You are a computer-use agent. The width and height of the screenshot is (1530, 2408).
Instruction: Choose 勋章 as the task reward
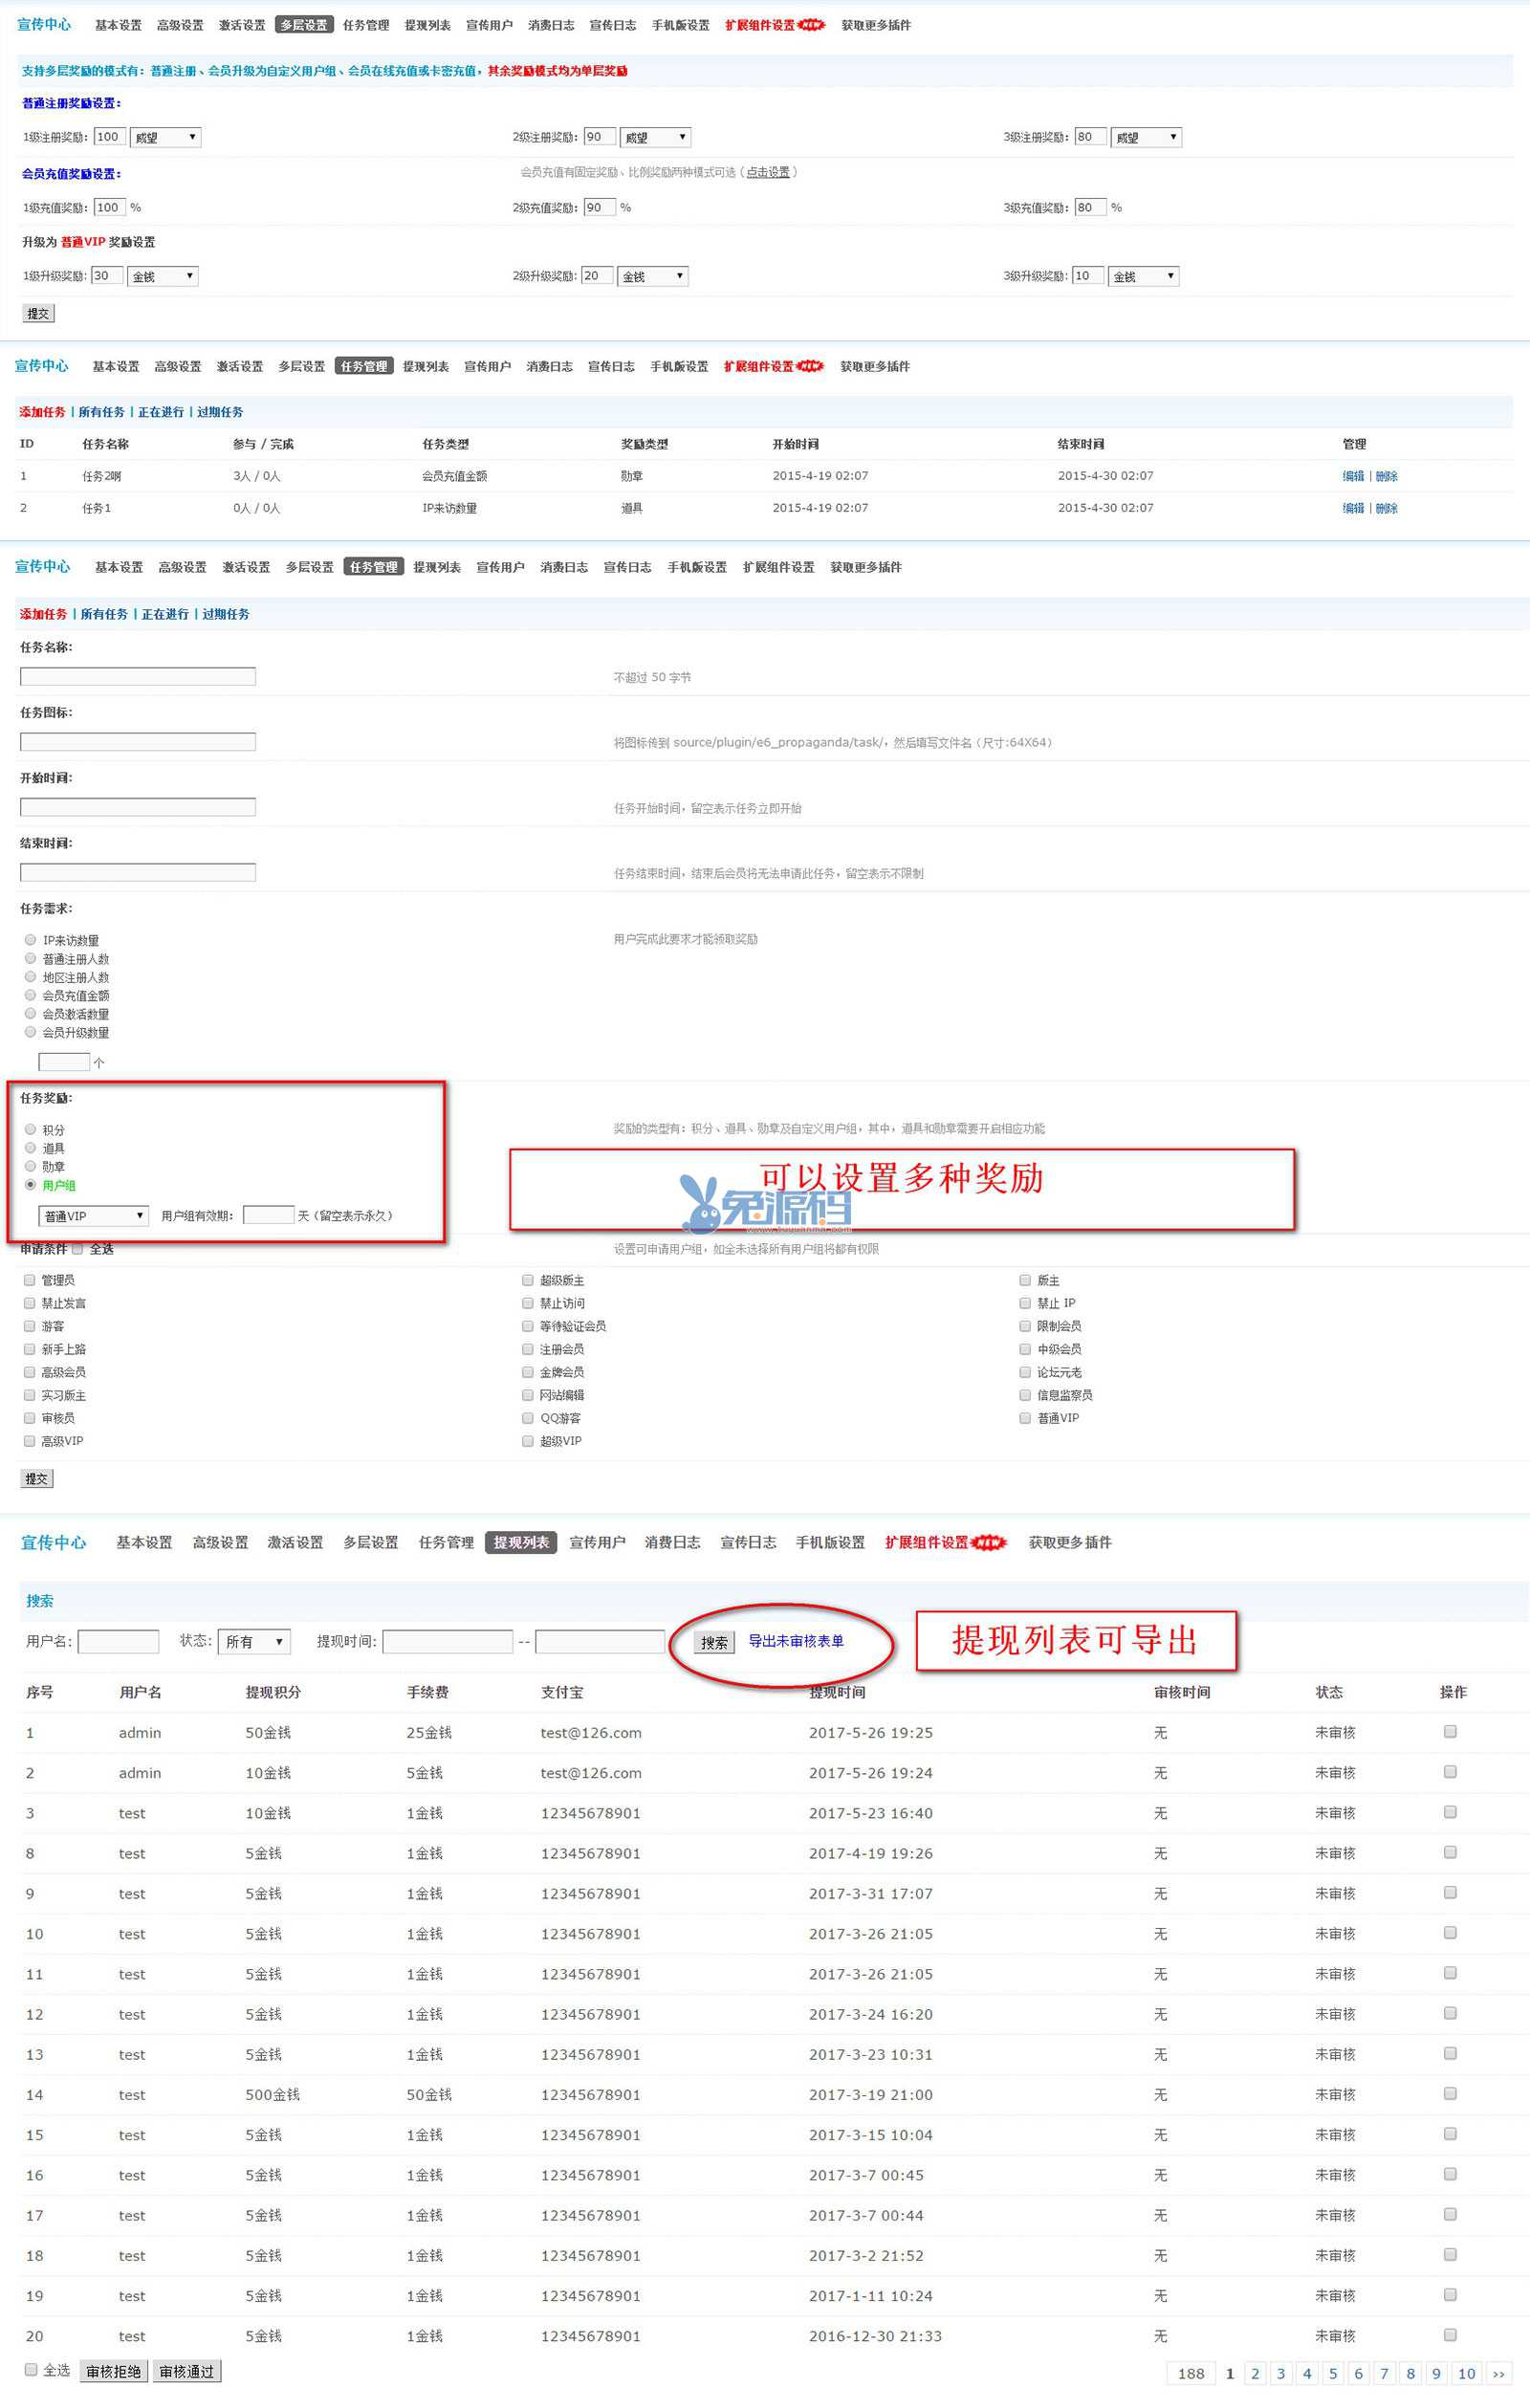[30, 1166]
